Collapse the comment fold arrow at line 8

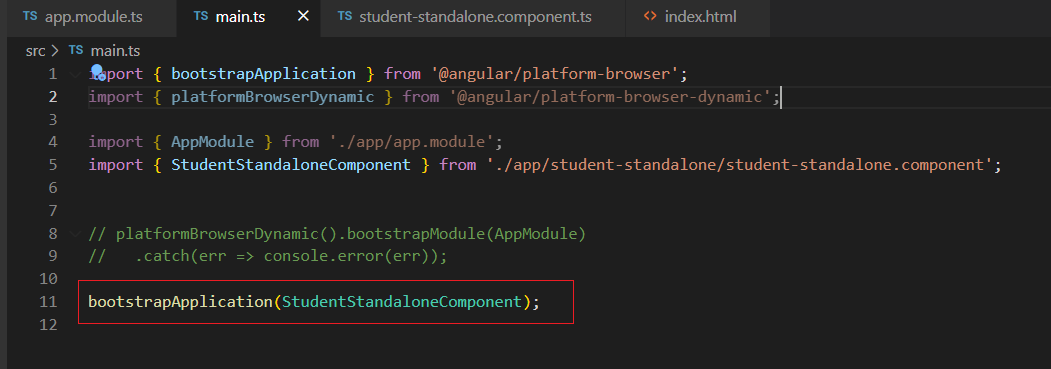point(74,234)
